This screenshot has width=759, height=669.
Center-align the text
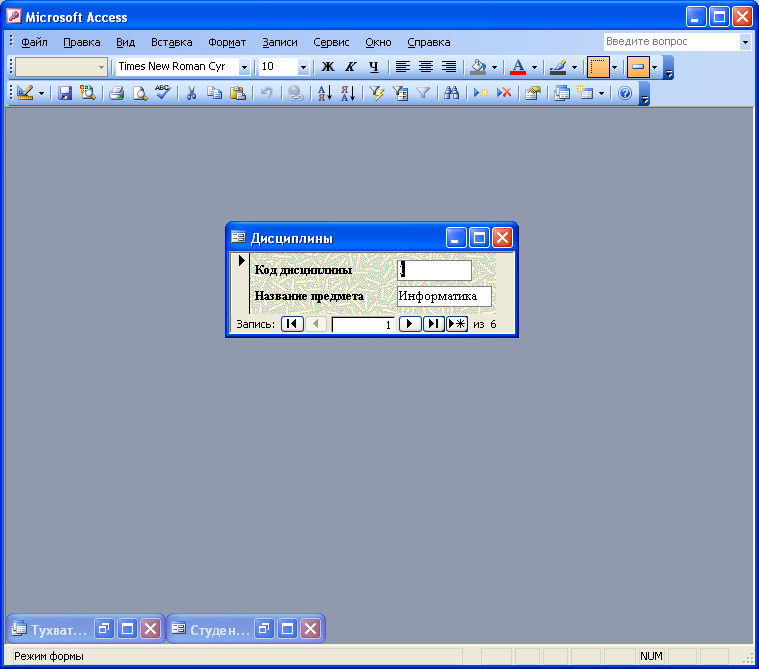[x=426, y=66]
